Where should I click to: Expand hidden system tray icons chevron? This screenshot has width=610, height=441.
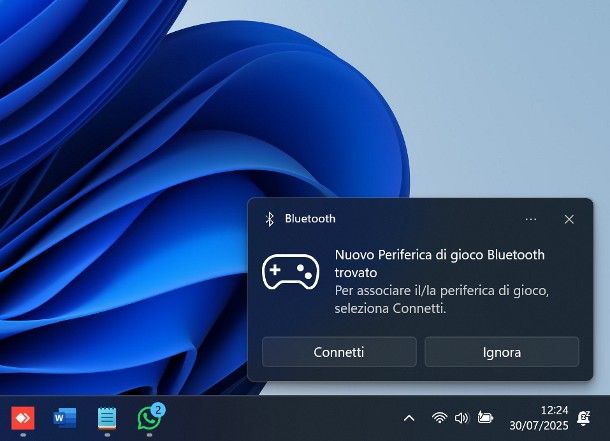click(x=408, y=418)
